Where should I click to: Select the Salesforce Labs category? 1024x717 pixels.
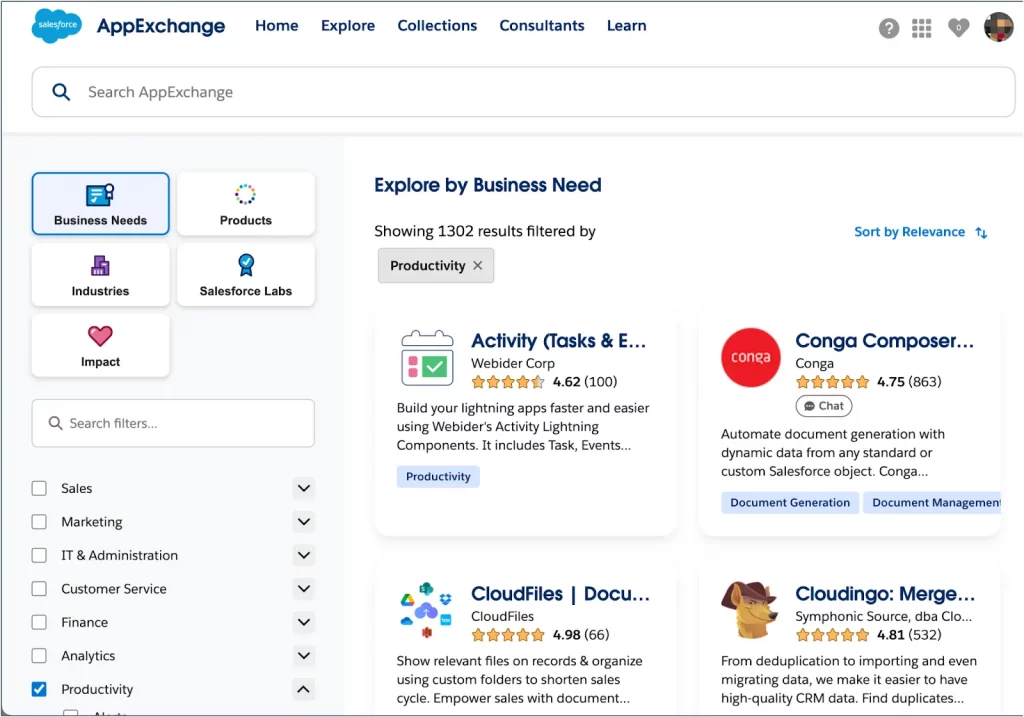coord(246,273)
